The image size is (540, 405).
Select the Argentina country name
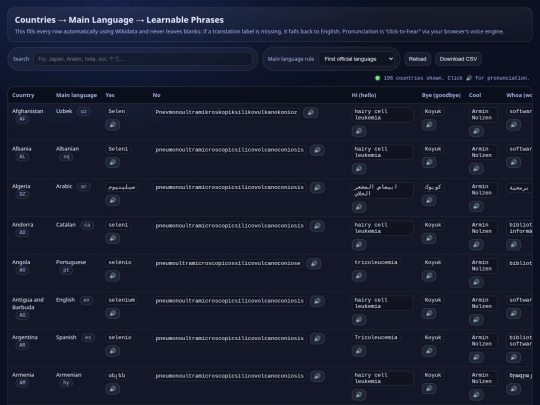25,337
